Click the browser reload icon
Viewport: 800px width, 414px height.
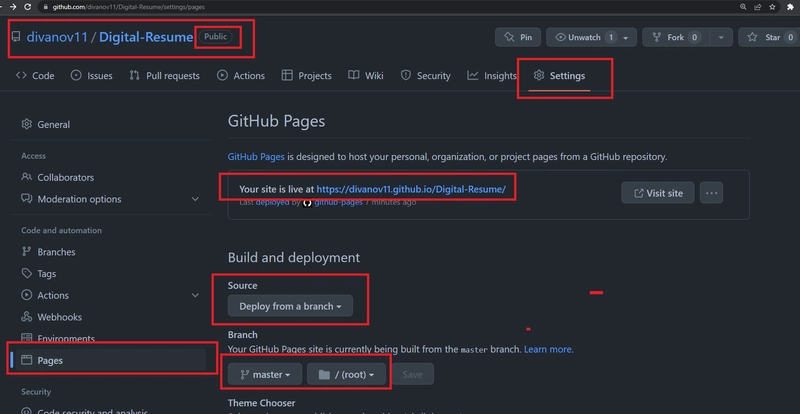pos(28,7)
